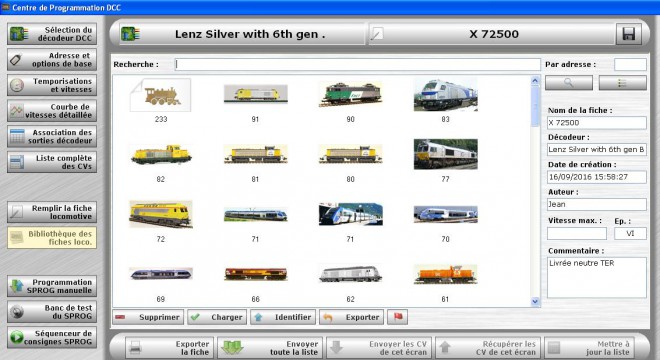The width and height of the screenshot is (660, 360).
Task: Click the Par adresse input field
Action: [x=630, y=64]
